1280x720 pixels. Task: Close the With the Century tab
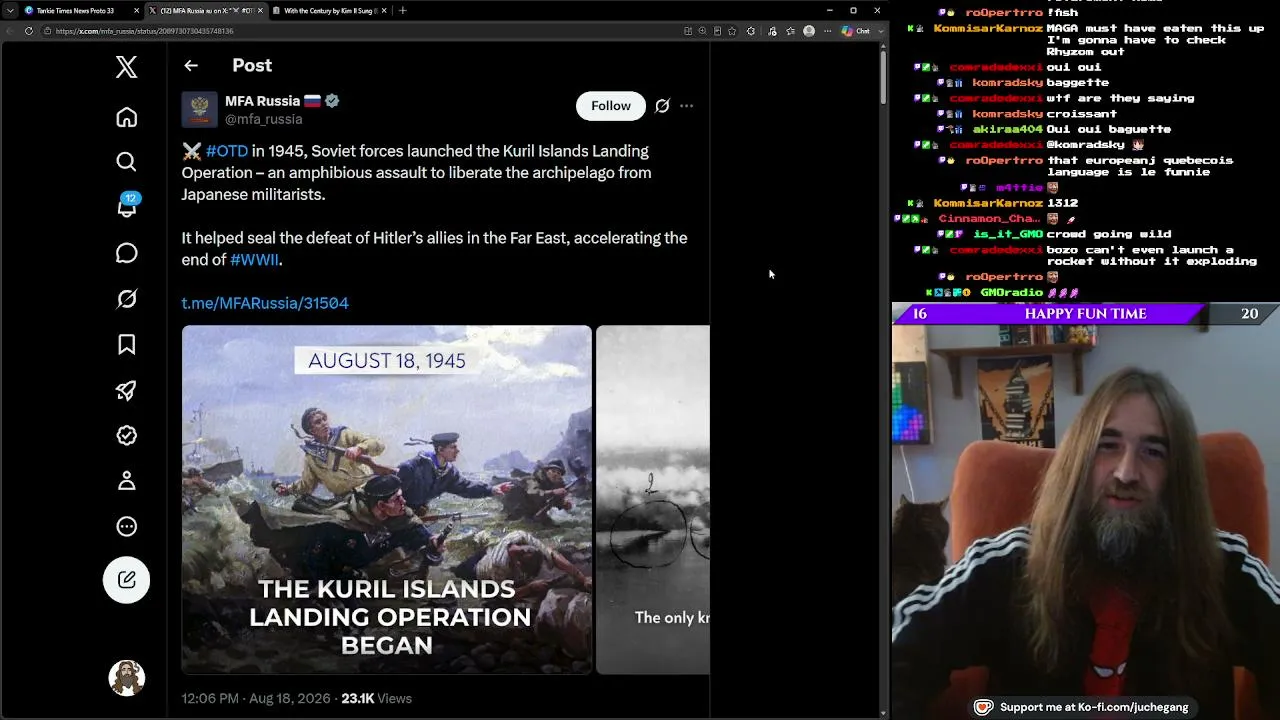point(384,11)
